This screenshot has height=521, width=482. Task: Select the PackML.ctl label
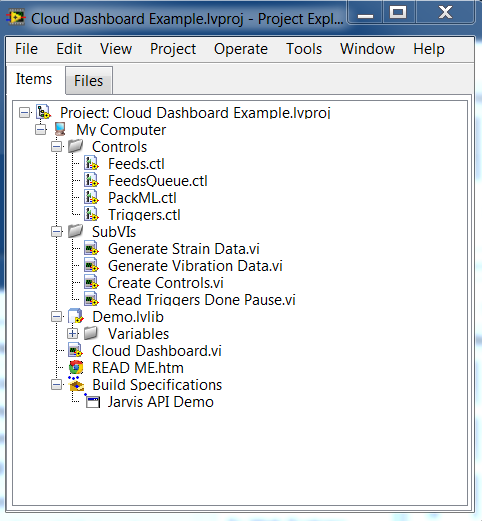pos(142,198)
